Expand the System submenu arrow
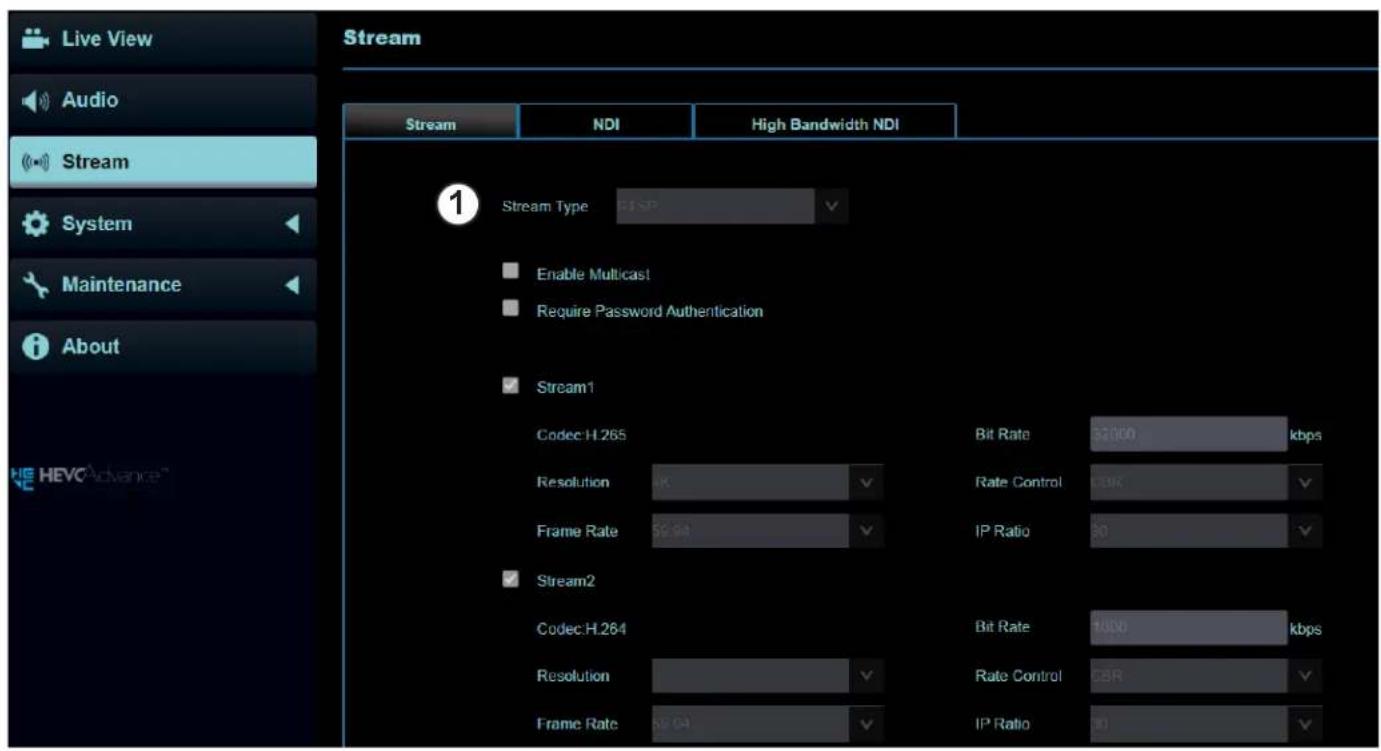The image size is (1381, 751). 292,224
